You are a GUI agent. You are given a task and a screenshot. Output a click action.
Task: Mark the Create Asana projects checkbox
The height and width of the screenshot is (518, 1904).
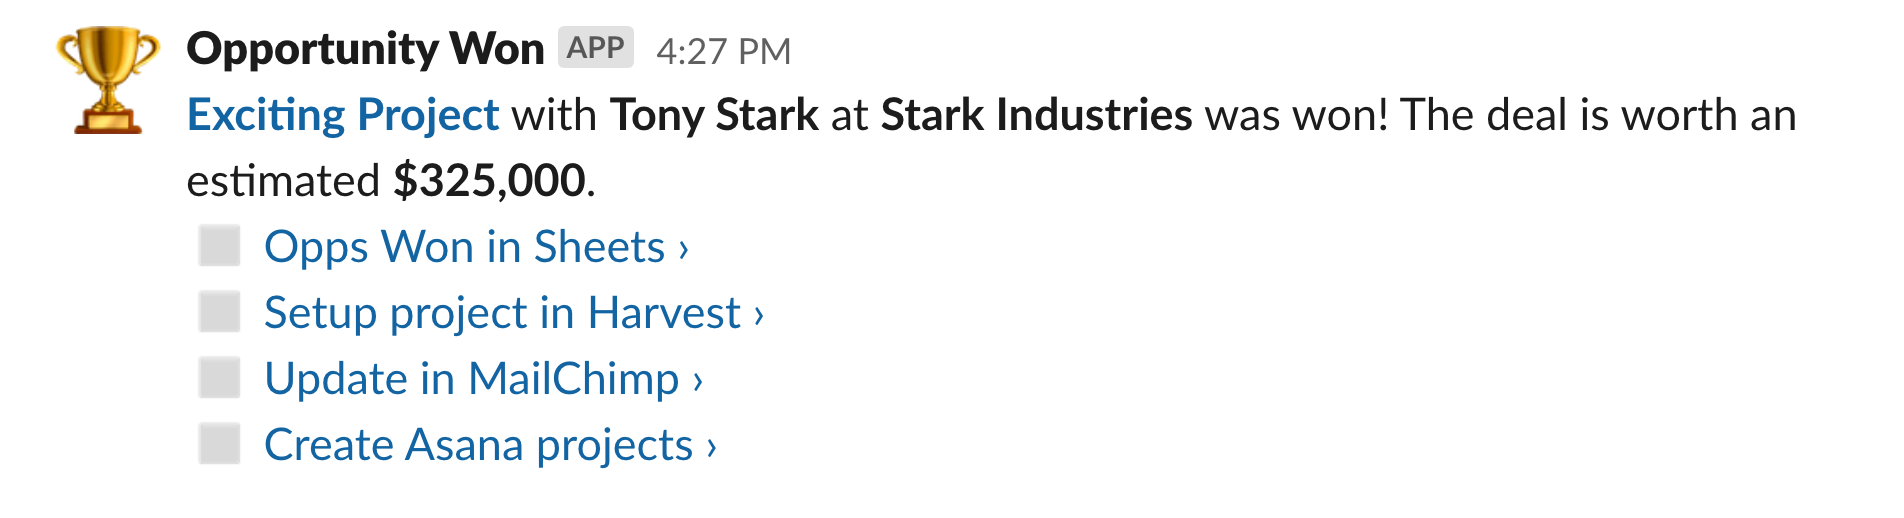pyautogui.click(x=219, y=444)
